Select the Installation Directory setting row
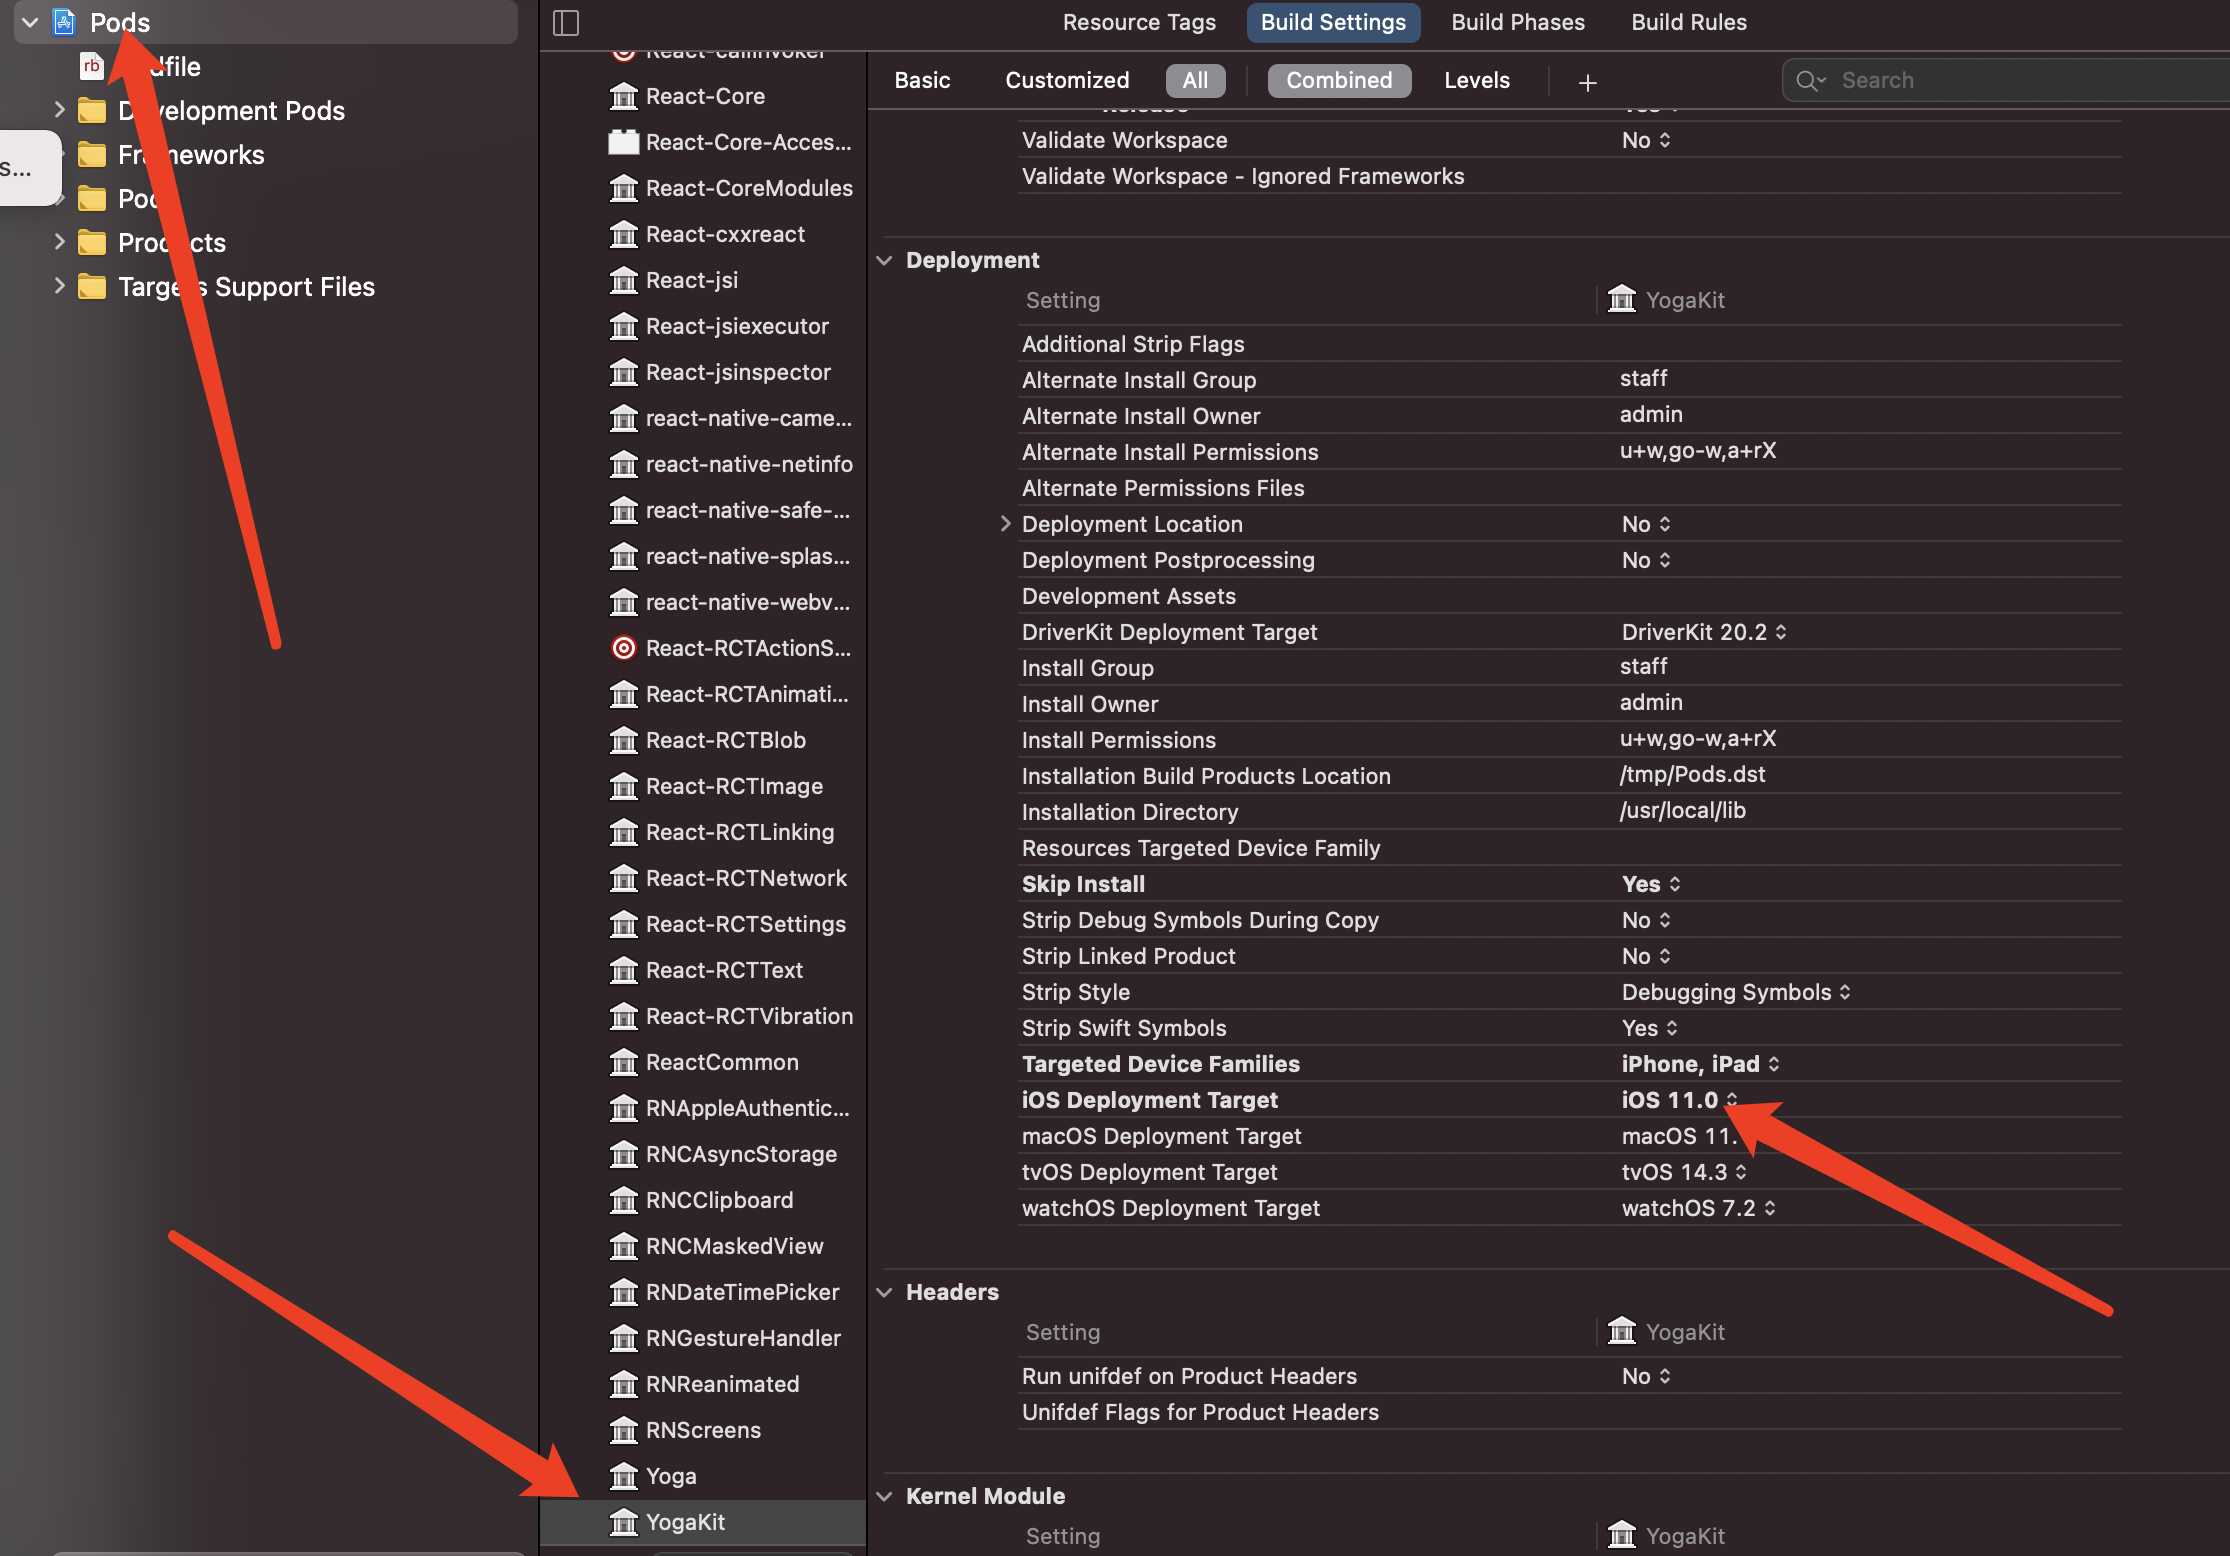The width and height of the screenshot is (2230, 1556). coord(1570,812)
